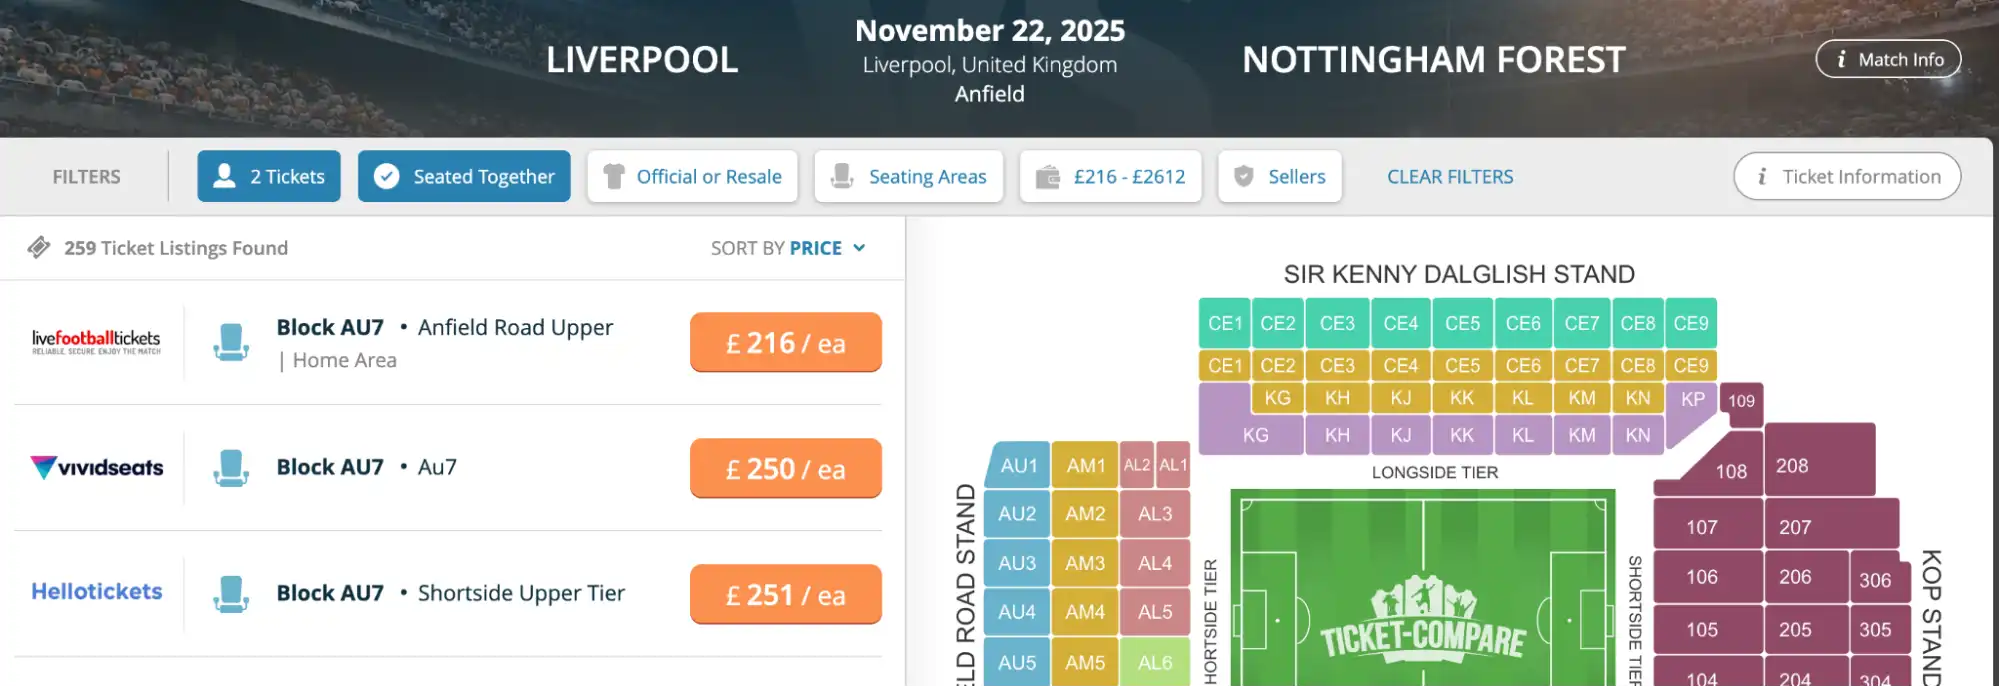Click the shirt icon on Official or Resale filter
1999x687 pixels.
coord(614,176)
